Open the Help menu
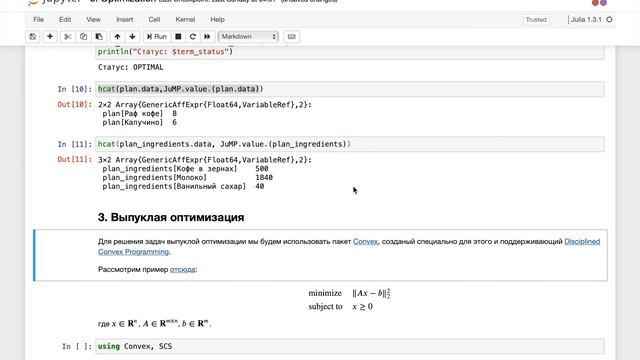Screen dimensions: 640x360 pyautogui.click(x=218, y=20)
